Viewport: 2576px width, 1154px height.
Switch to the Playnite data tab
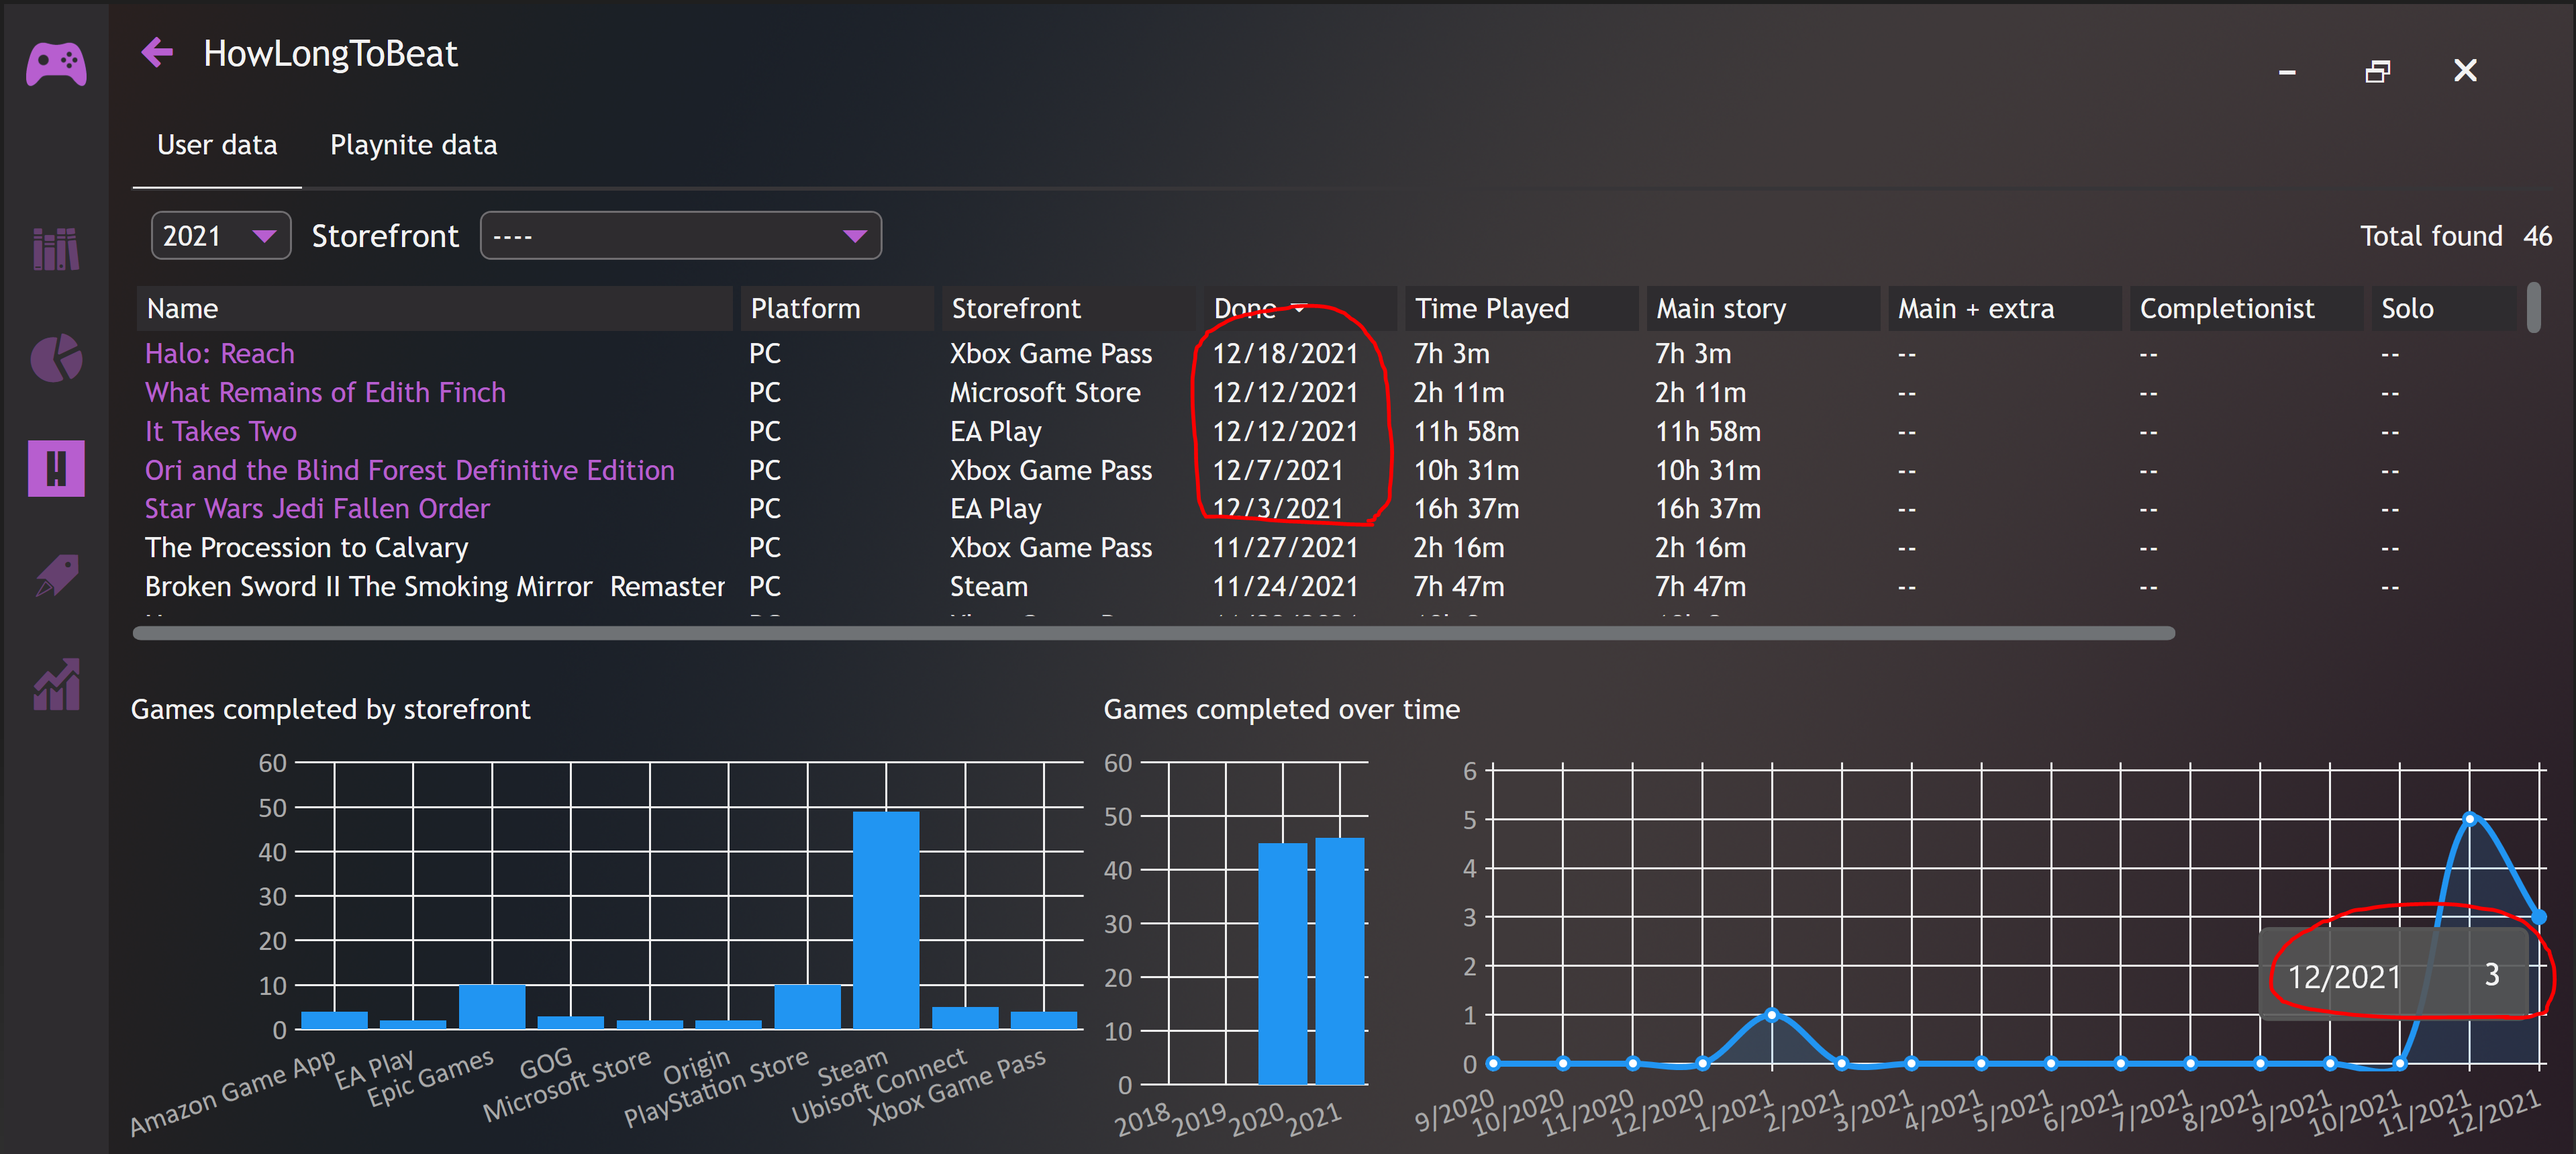click(x=414, y=145)
